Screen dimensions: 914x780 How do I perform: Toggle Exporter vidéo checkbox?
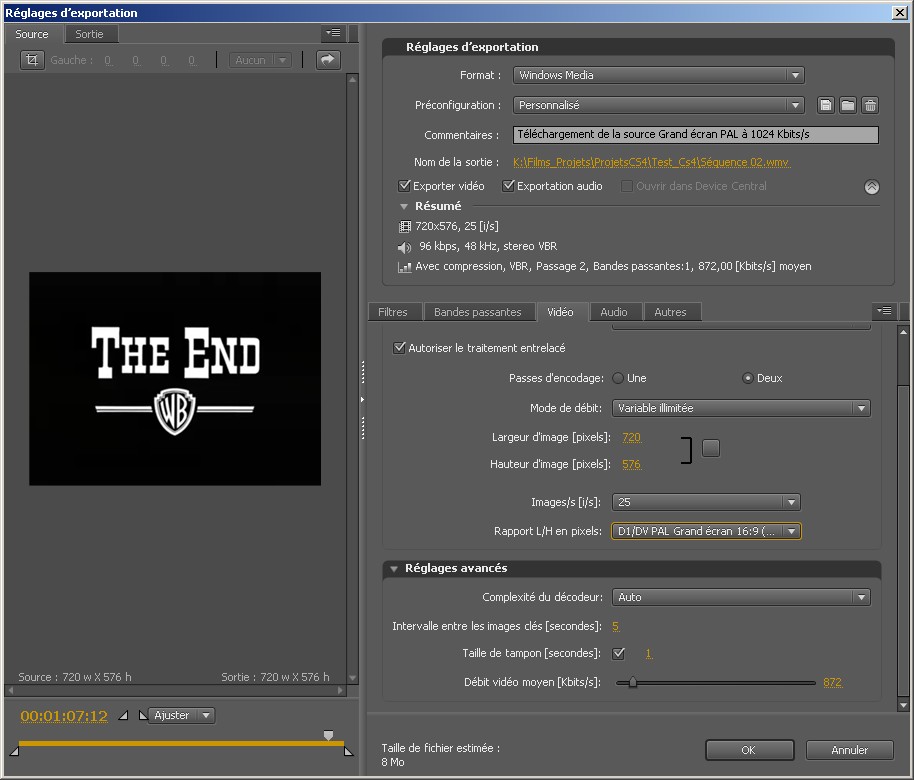404,186
